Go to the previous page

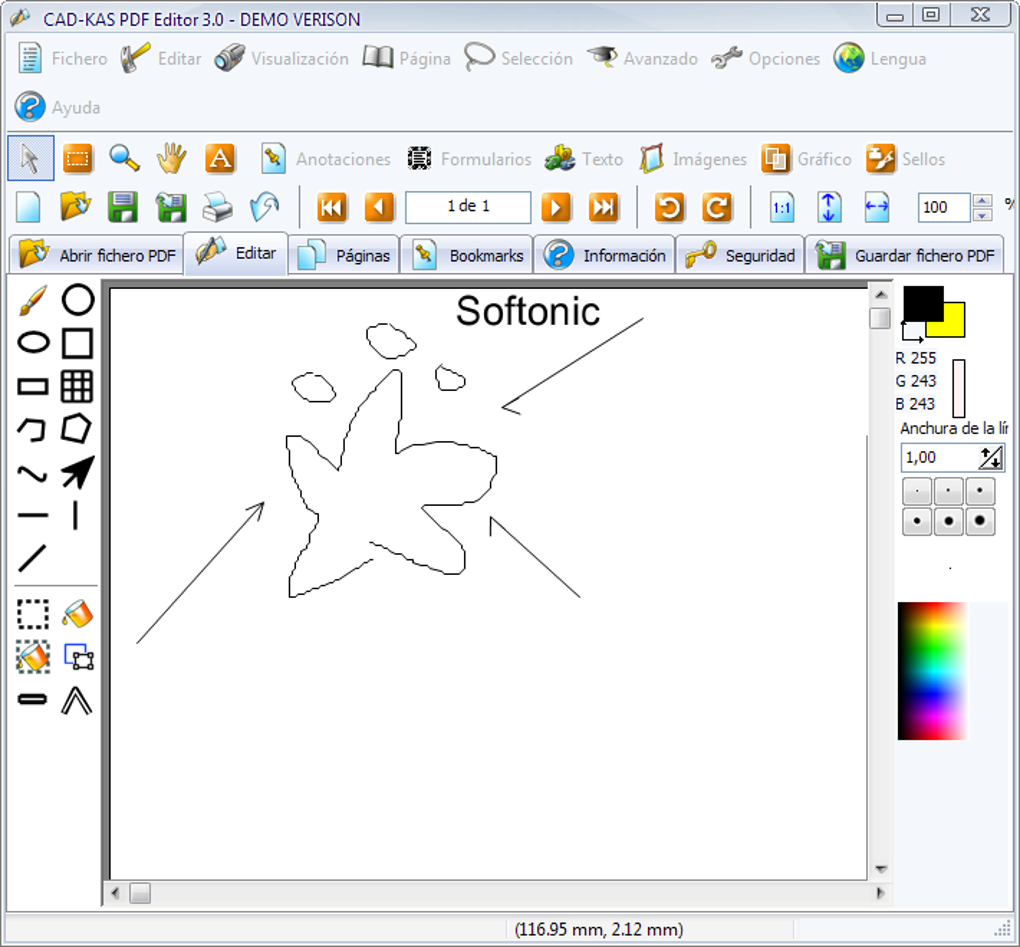(379, 207)
